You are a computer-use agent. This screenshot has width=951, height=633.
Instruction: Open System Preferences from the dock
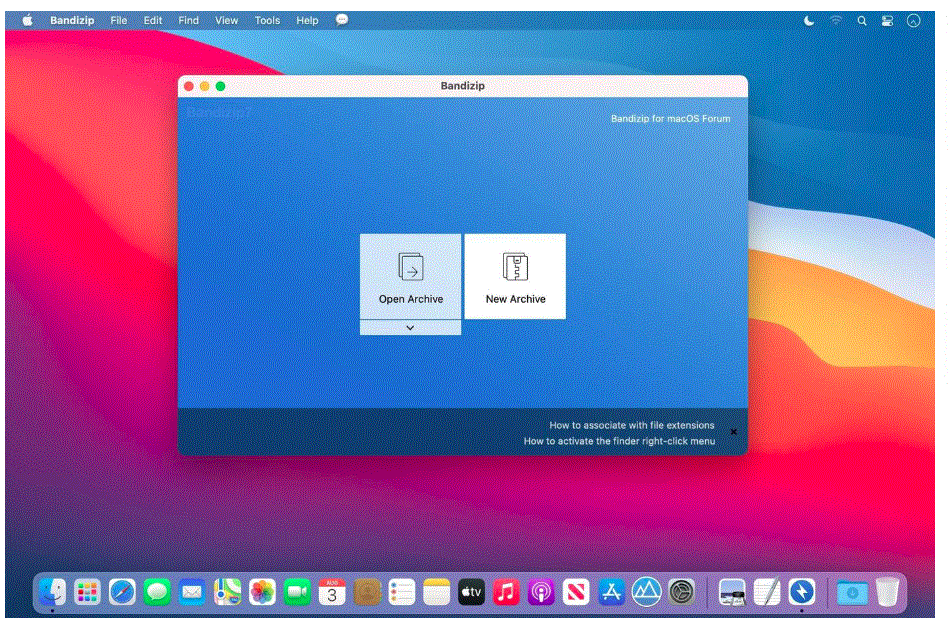pyautogui.click(x=682, y=592)
